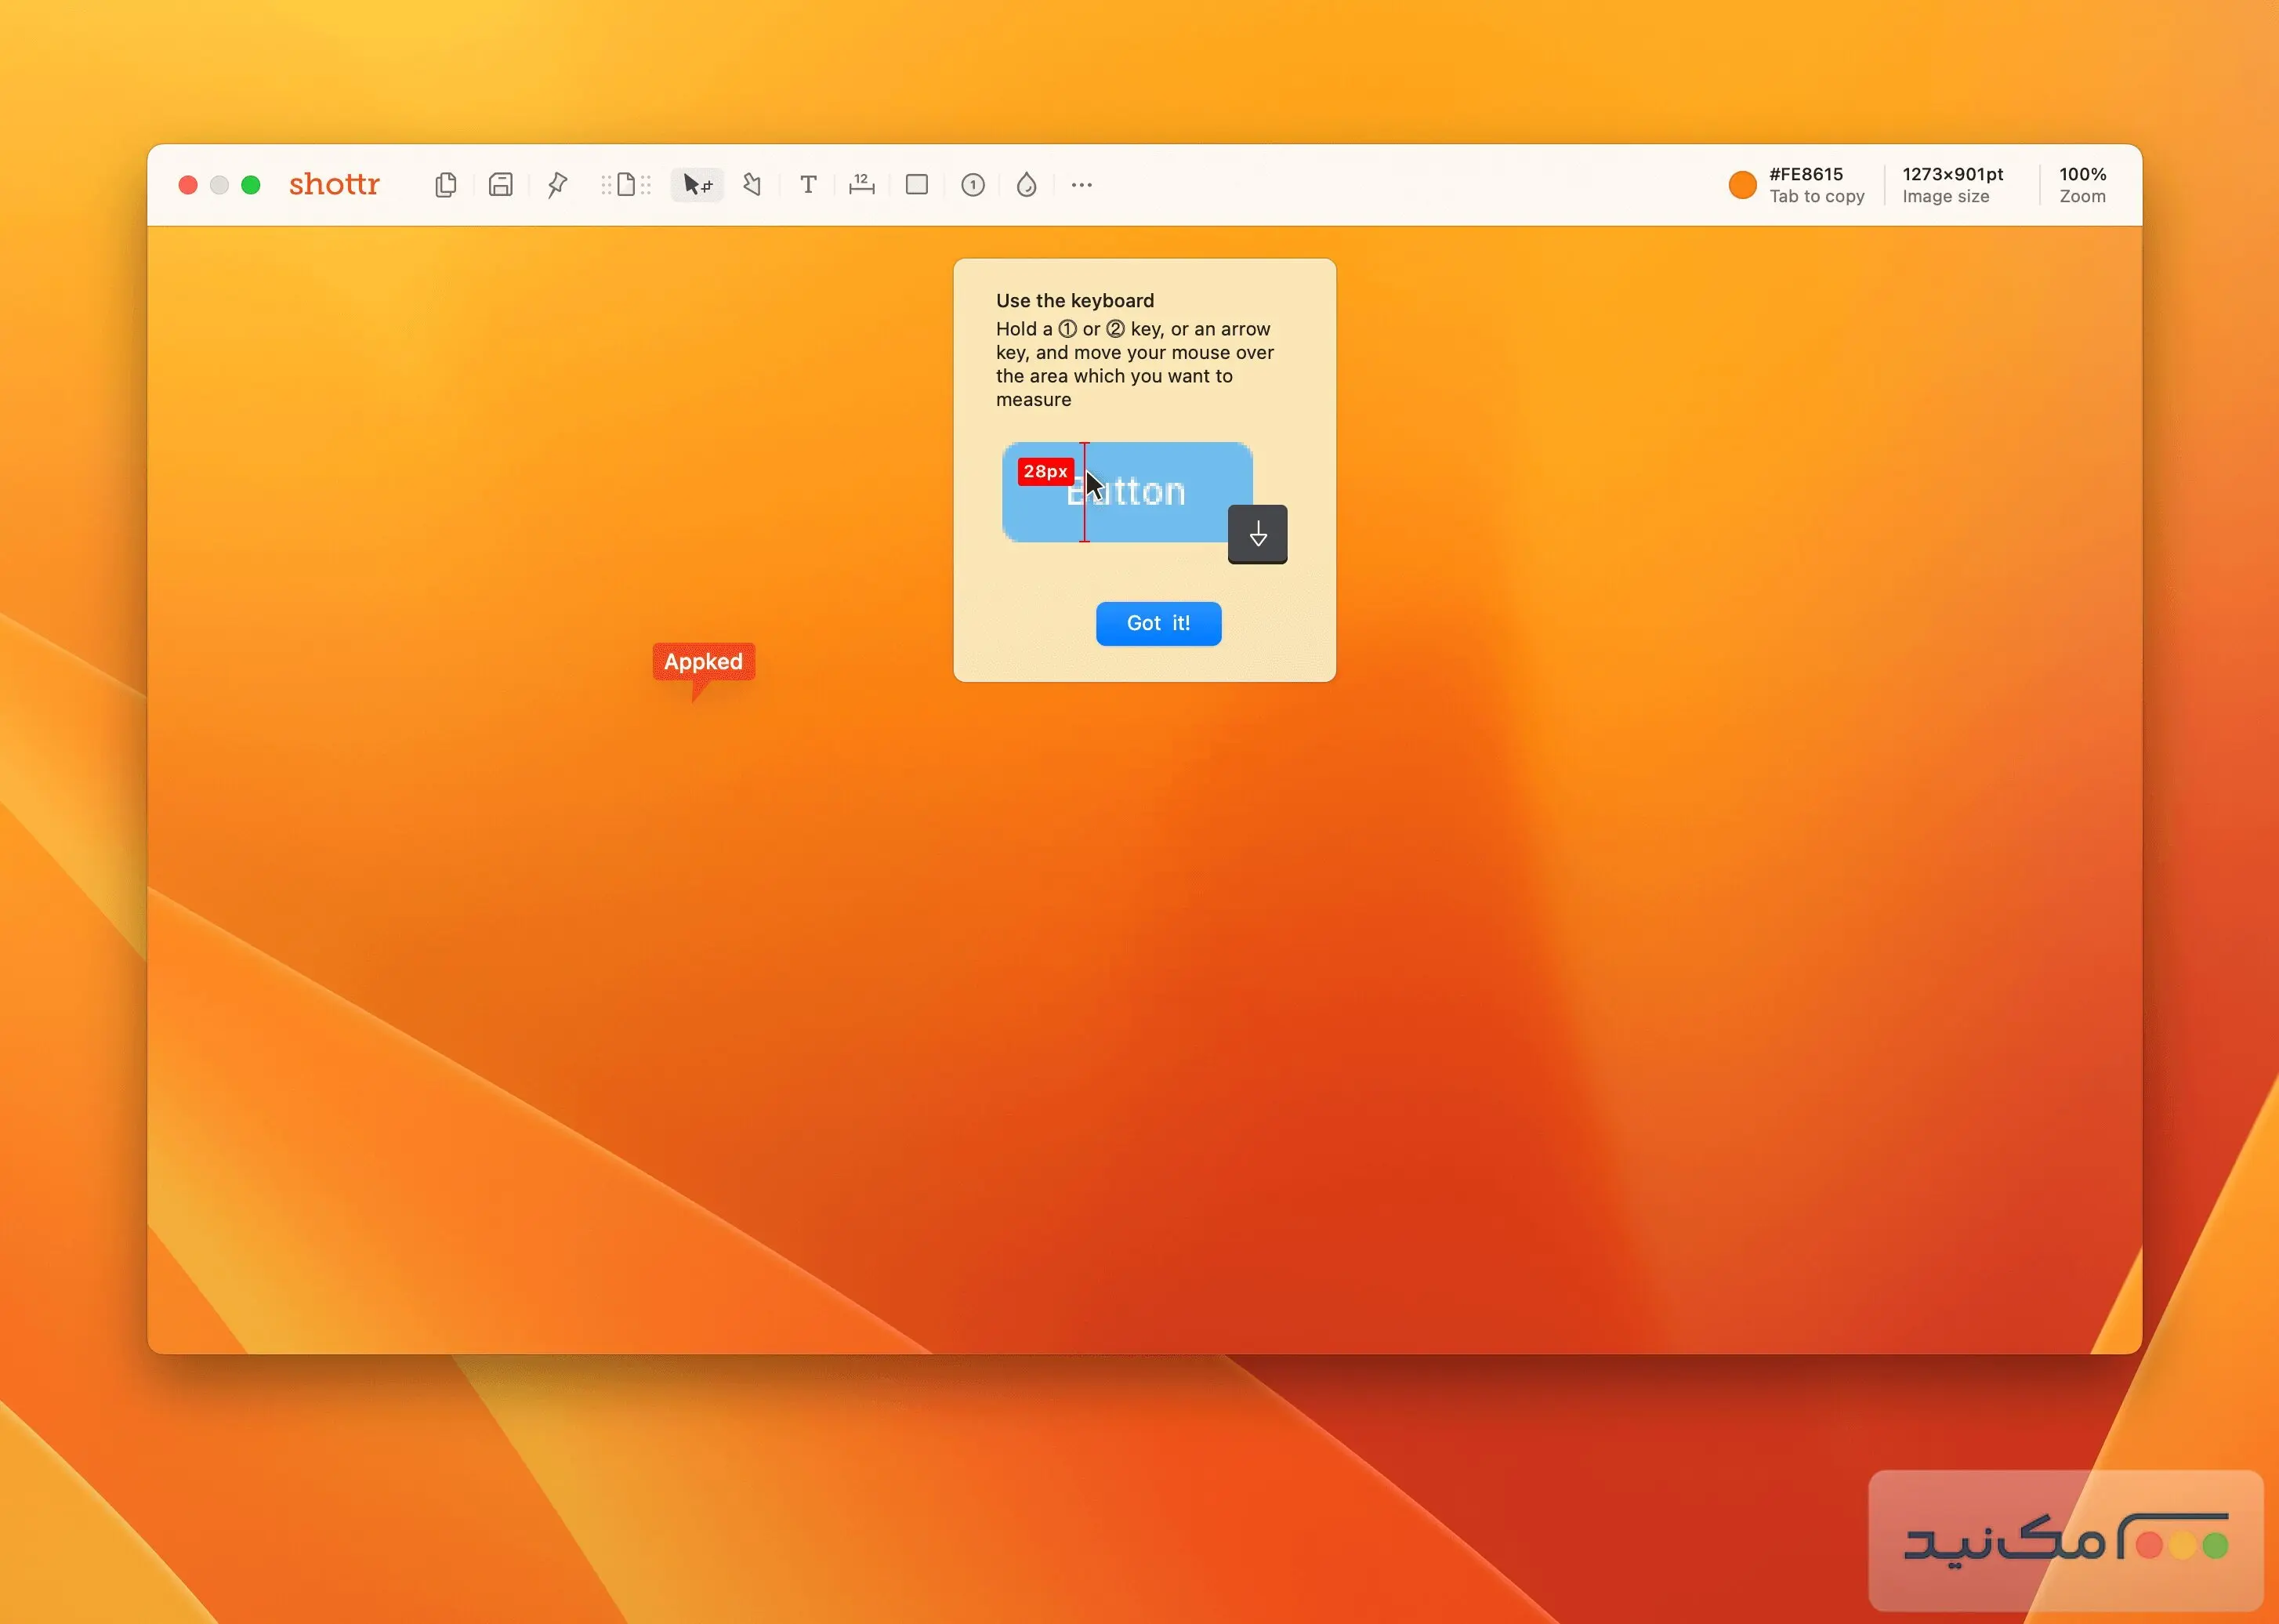Screen dimensions: 2279x1624
Task: Select the Text tool
Action: (808, 185)
